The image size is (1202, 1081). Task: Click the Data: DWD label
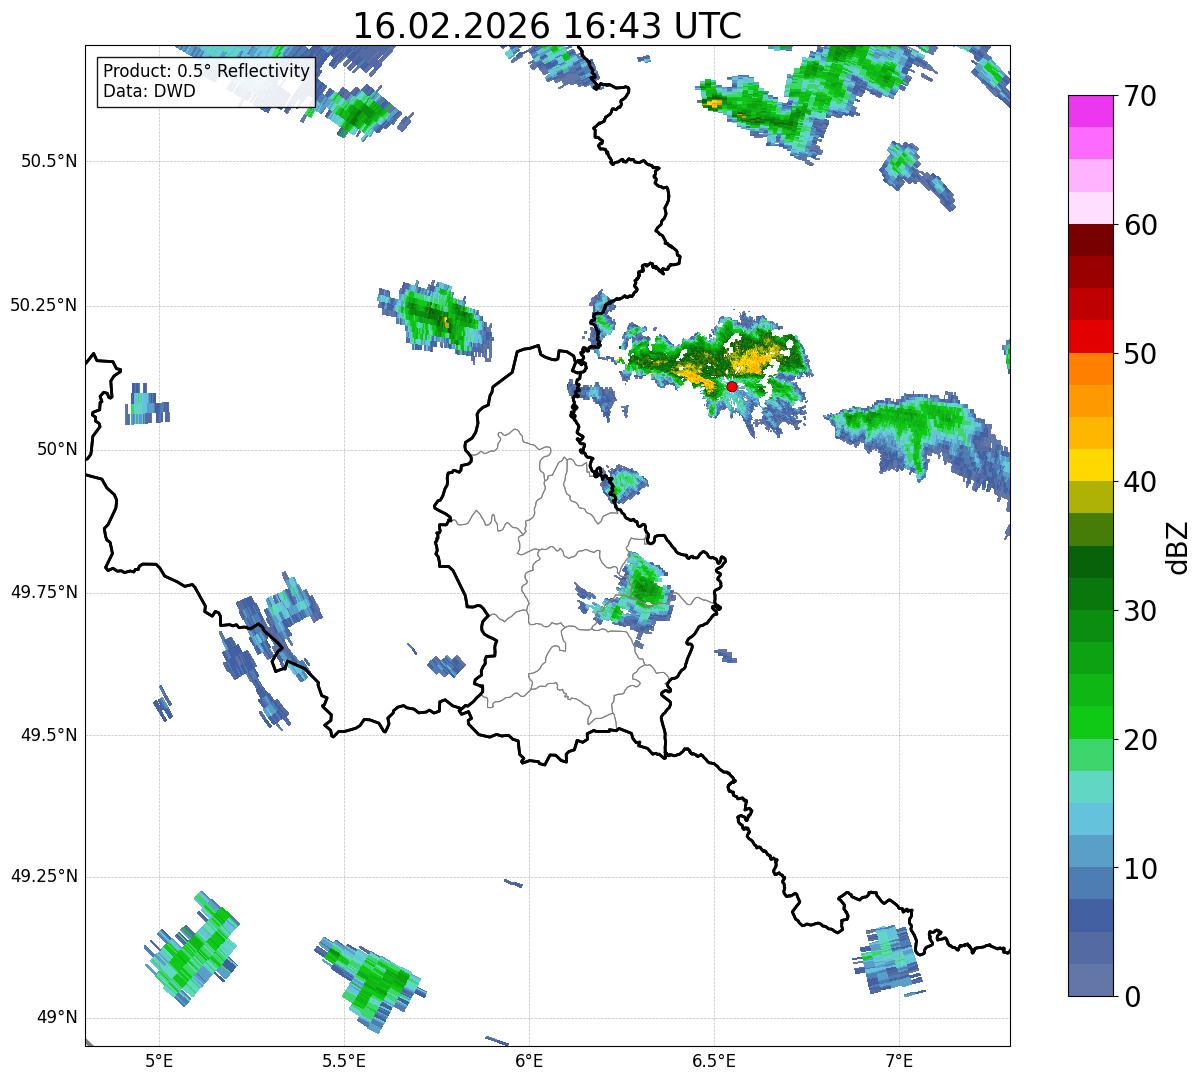tap(150, 91)
